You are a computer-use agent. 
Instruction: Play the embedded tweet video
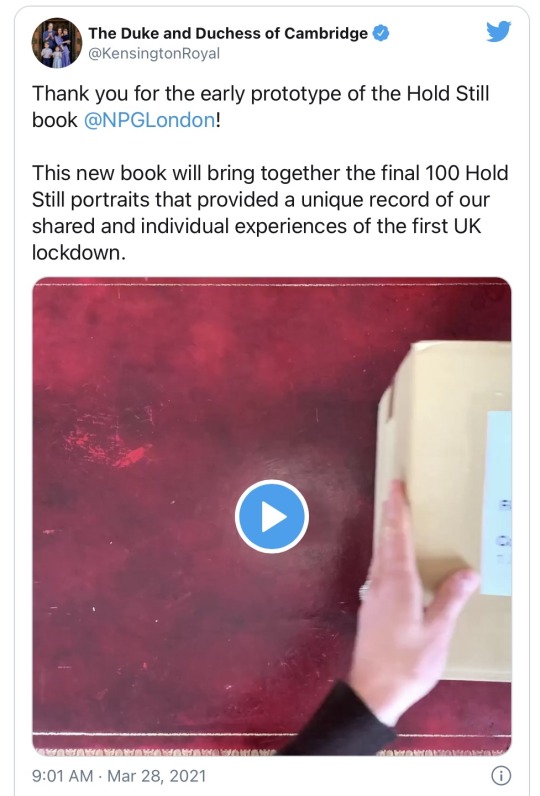(x=272, y=516)
